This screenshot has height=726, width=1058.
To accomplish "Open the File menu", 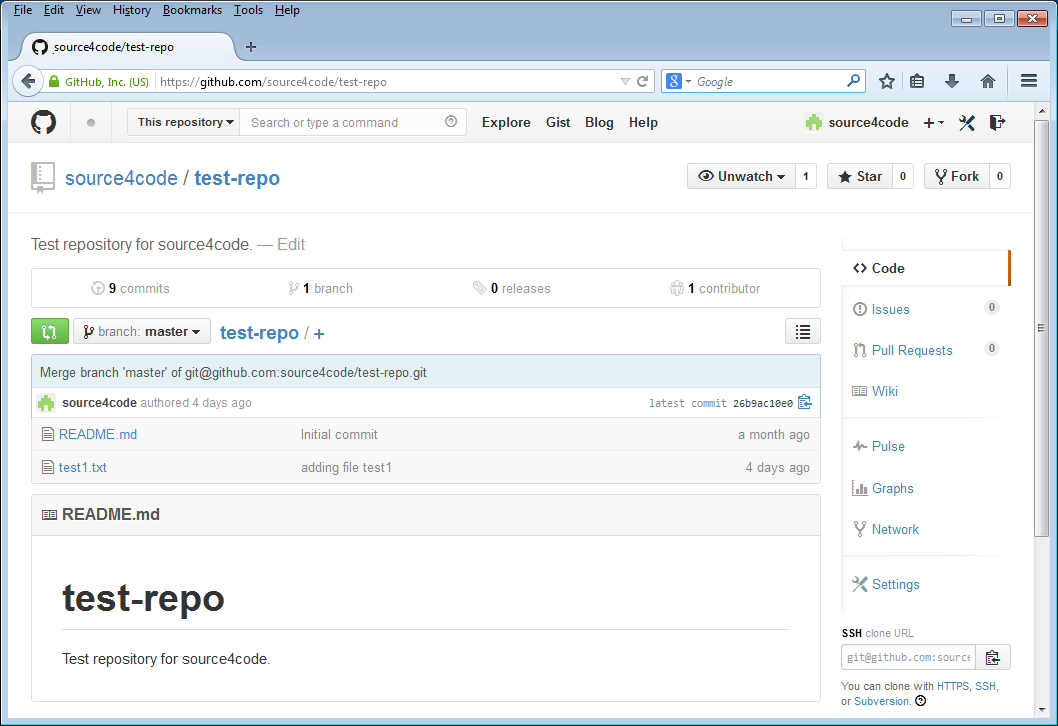I will tap(23, 10).
